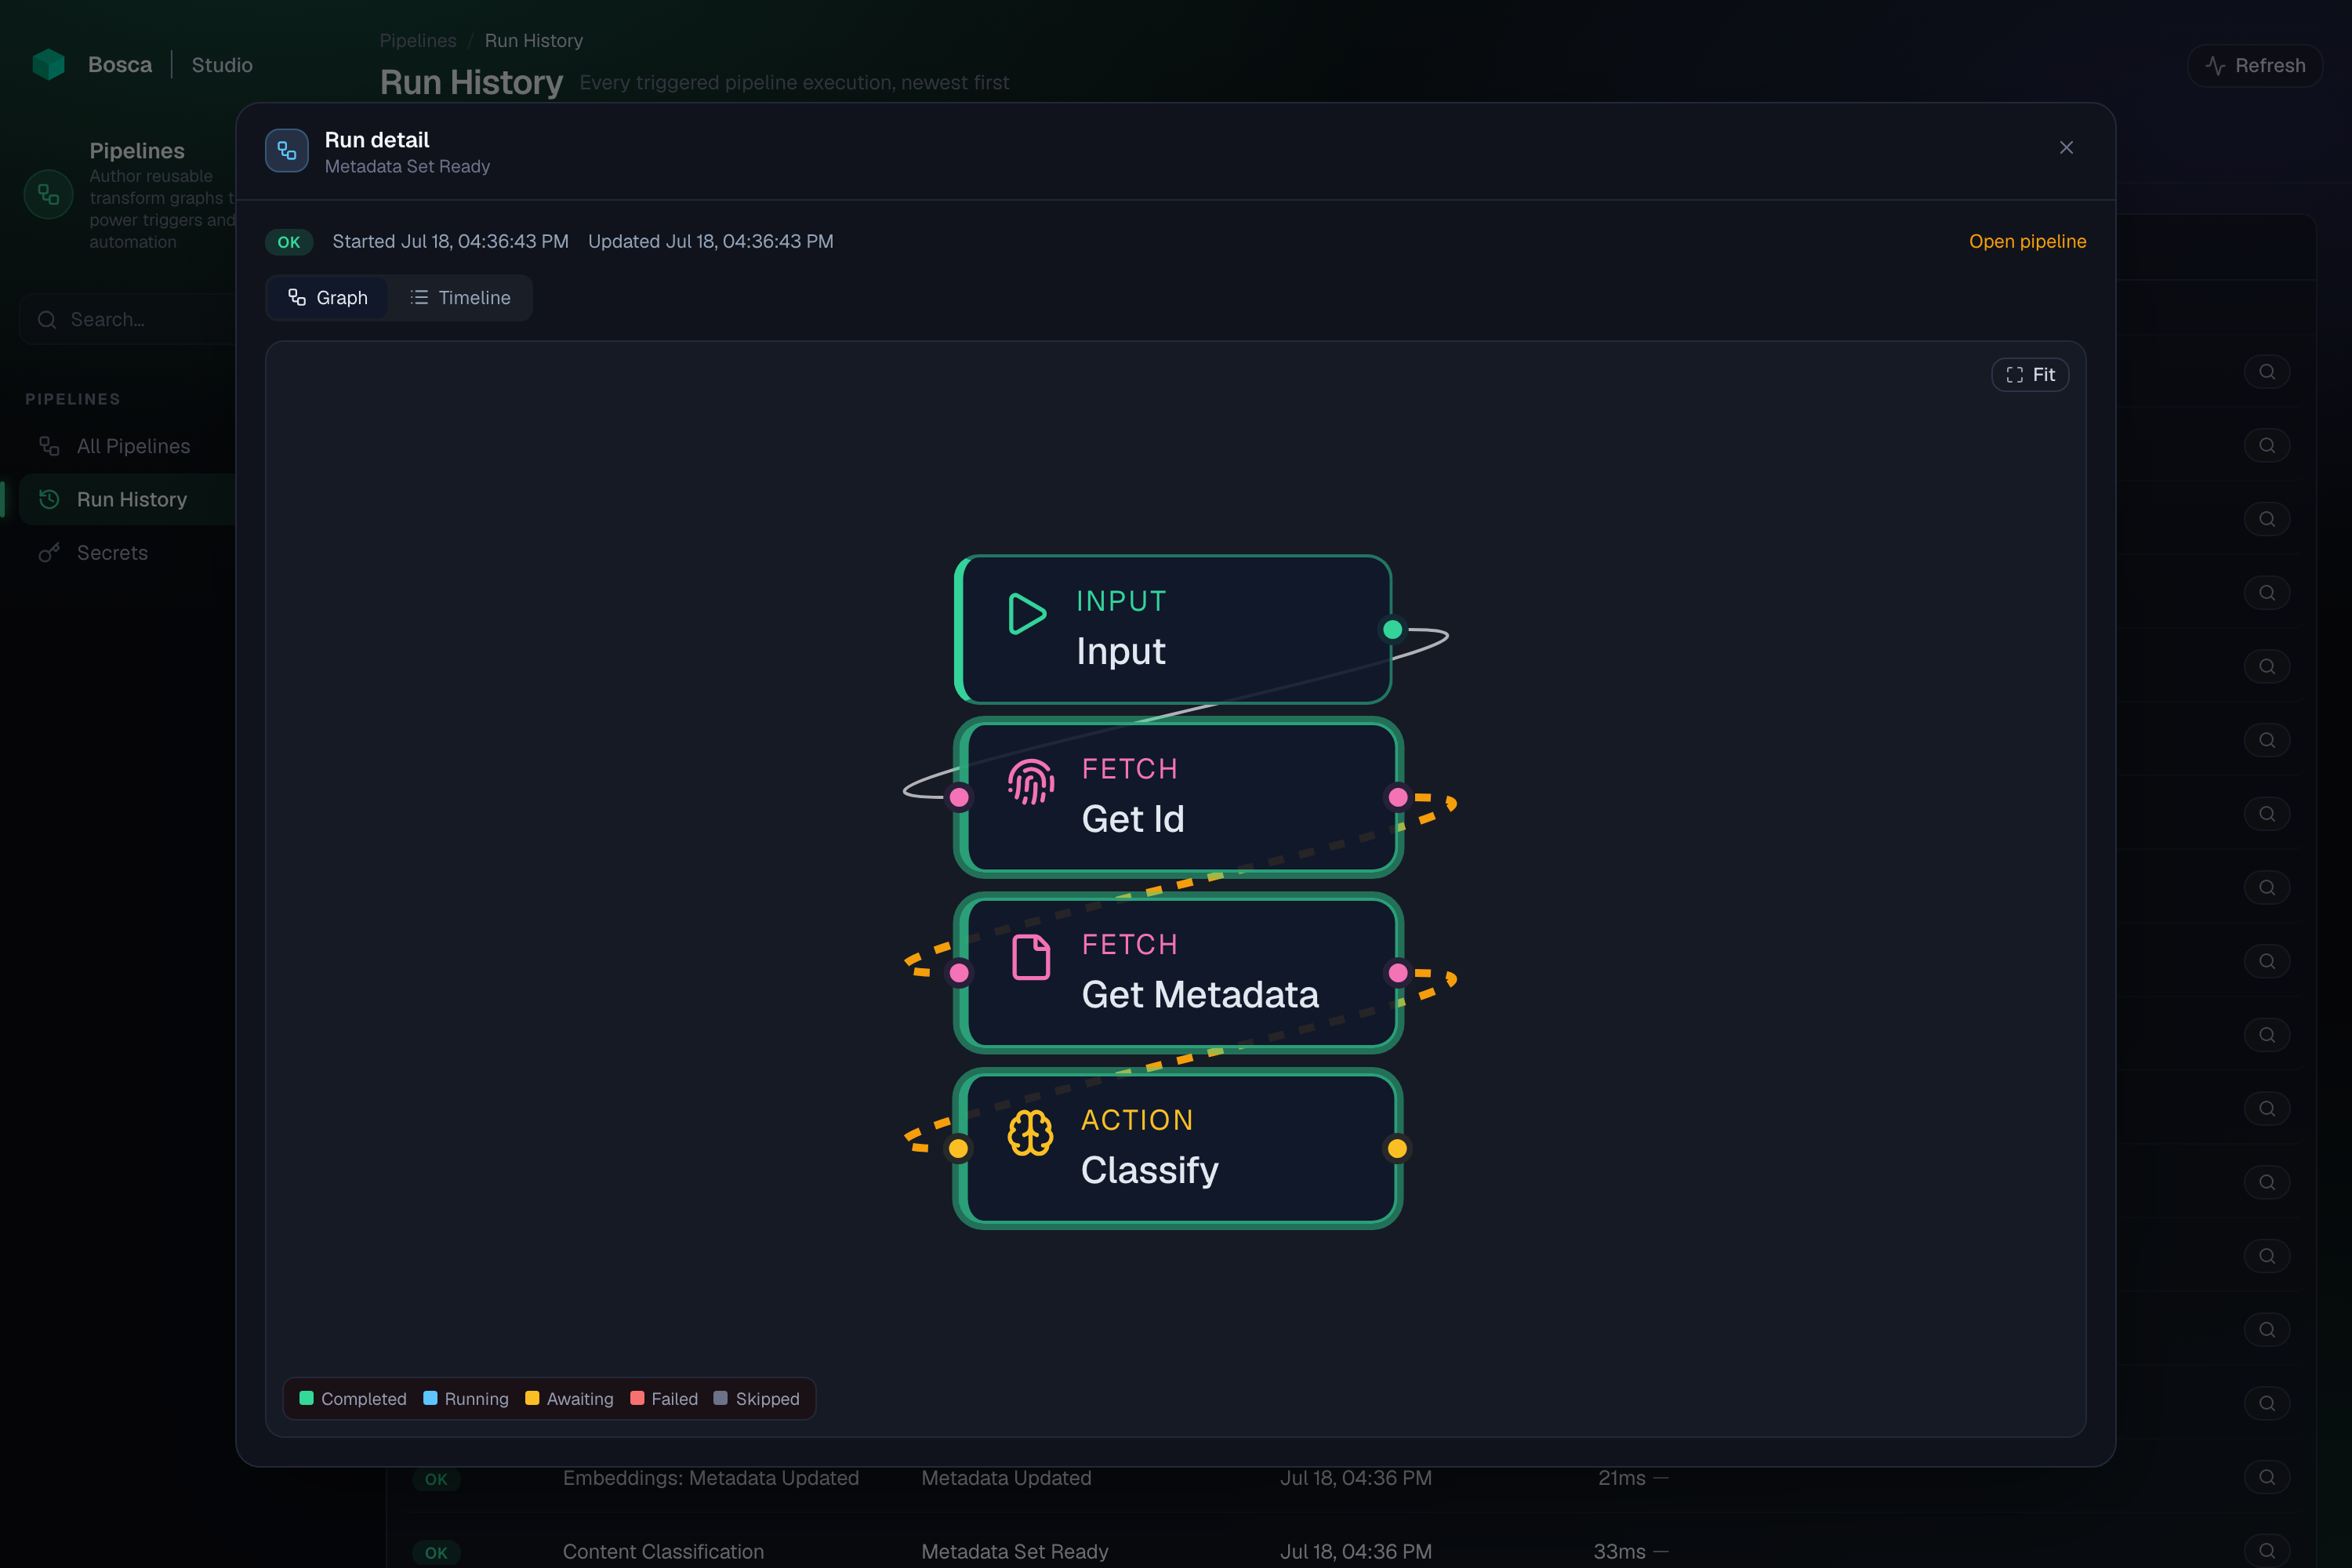The width and height of the screenshot is (2352, 1568).
Task: Click the Timeline tab list icon
Action: click(419, 297)
